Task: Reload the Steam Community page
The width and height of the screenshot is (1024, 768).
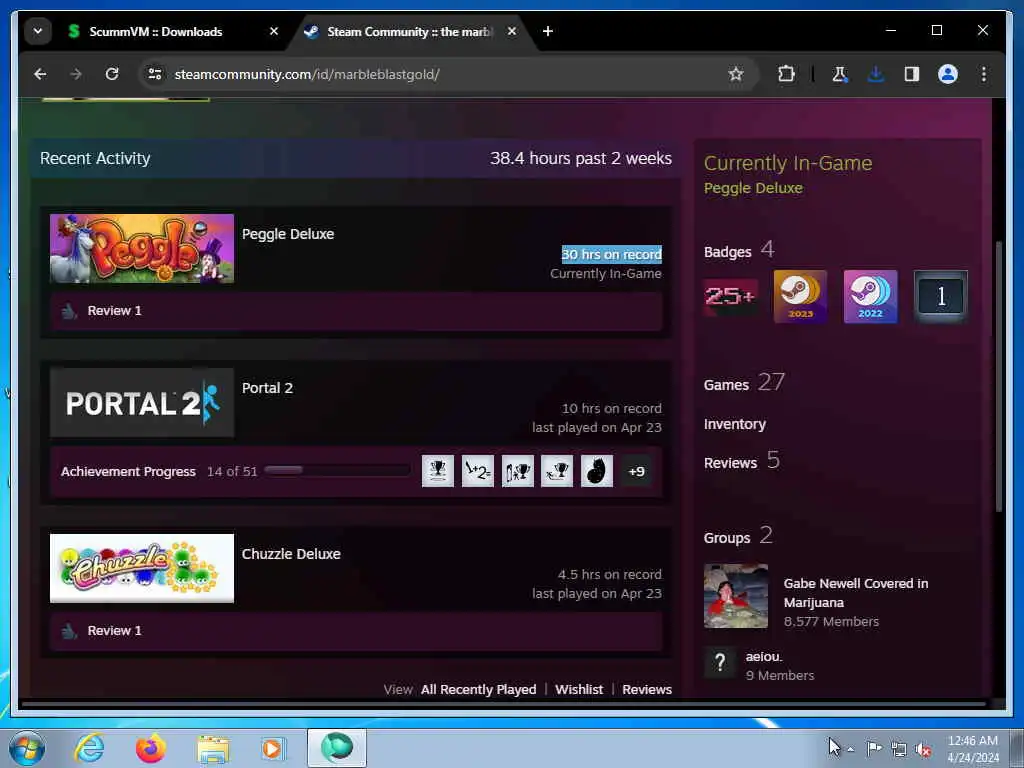Action: click(112, 74)
